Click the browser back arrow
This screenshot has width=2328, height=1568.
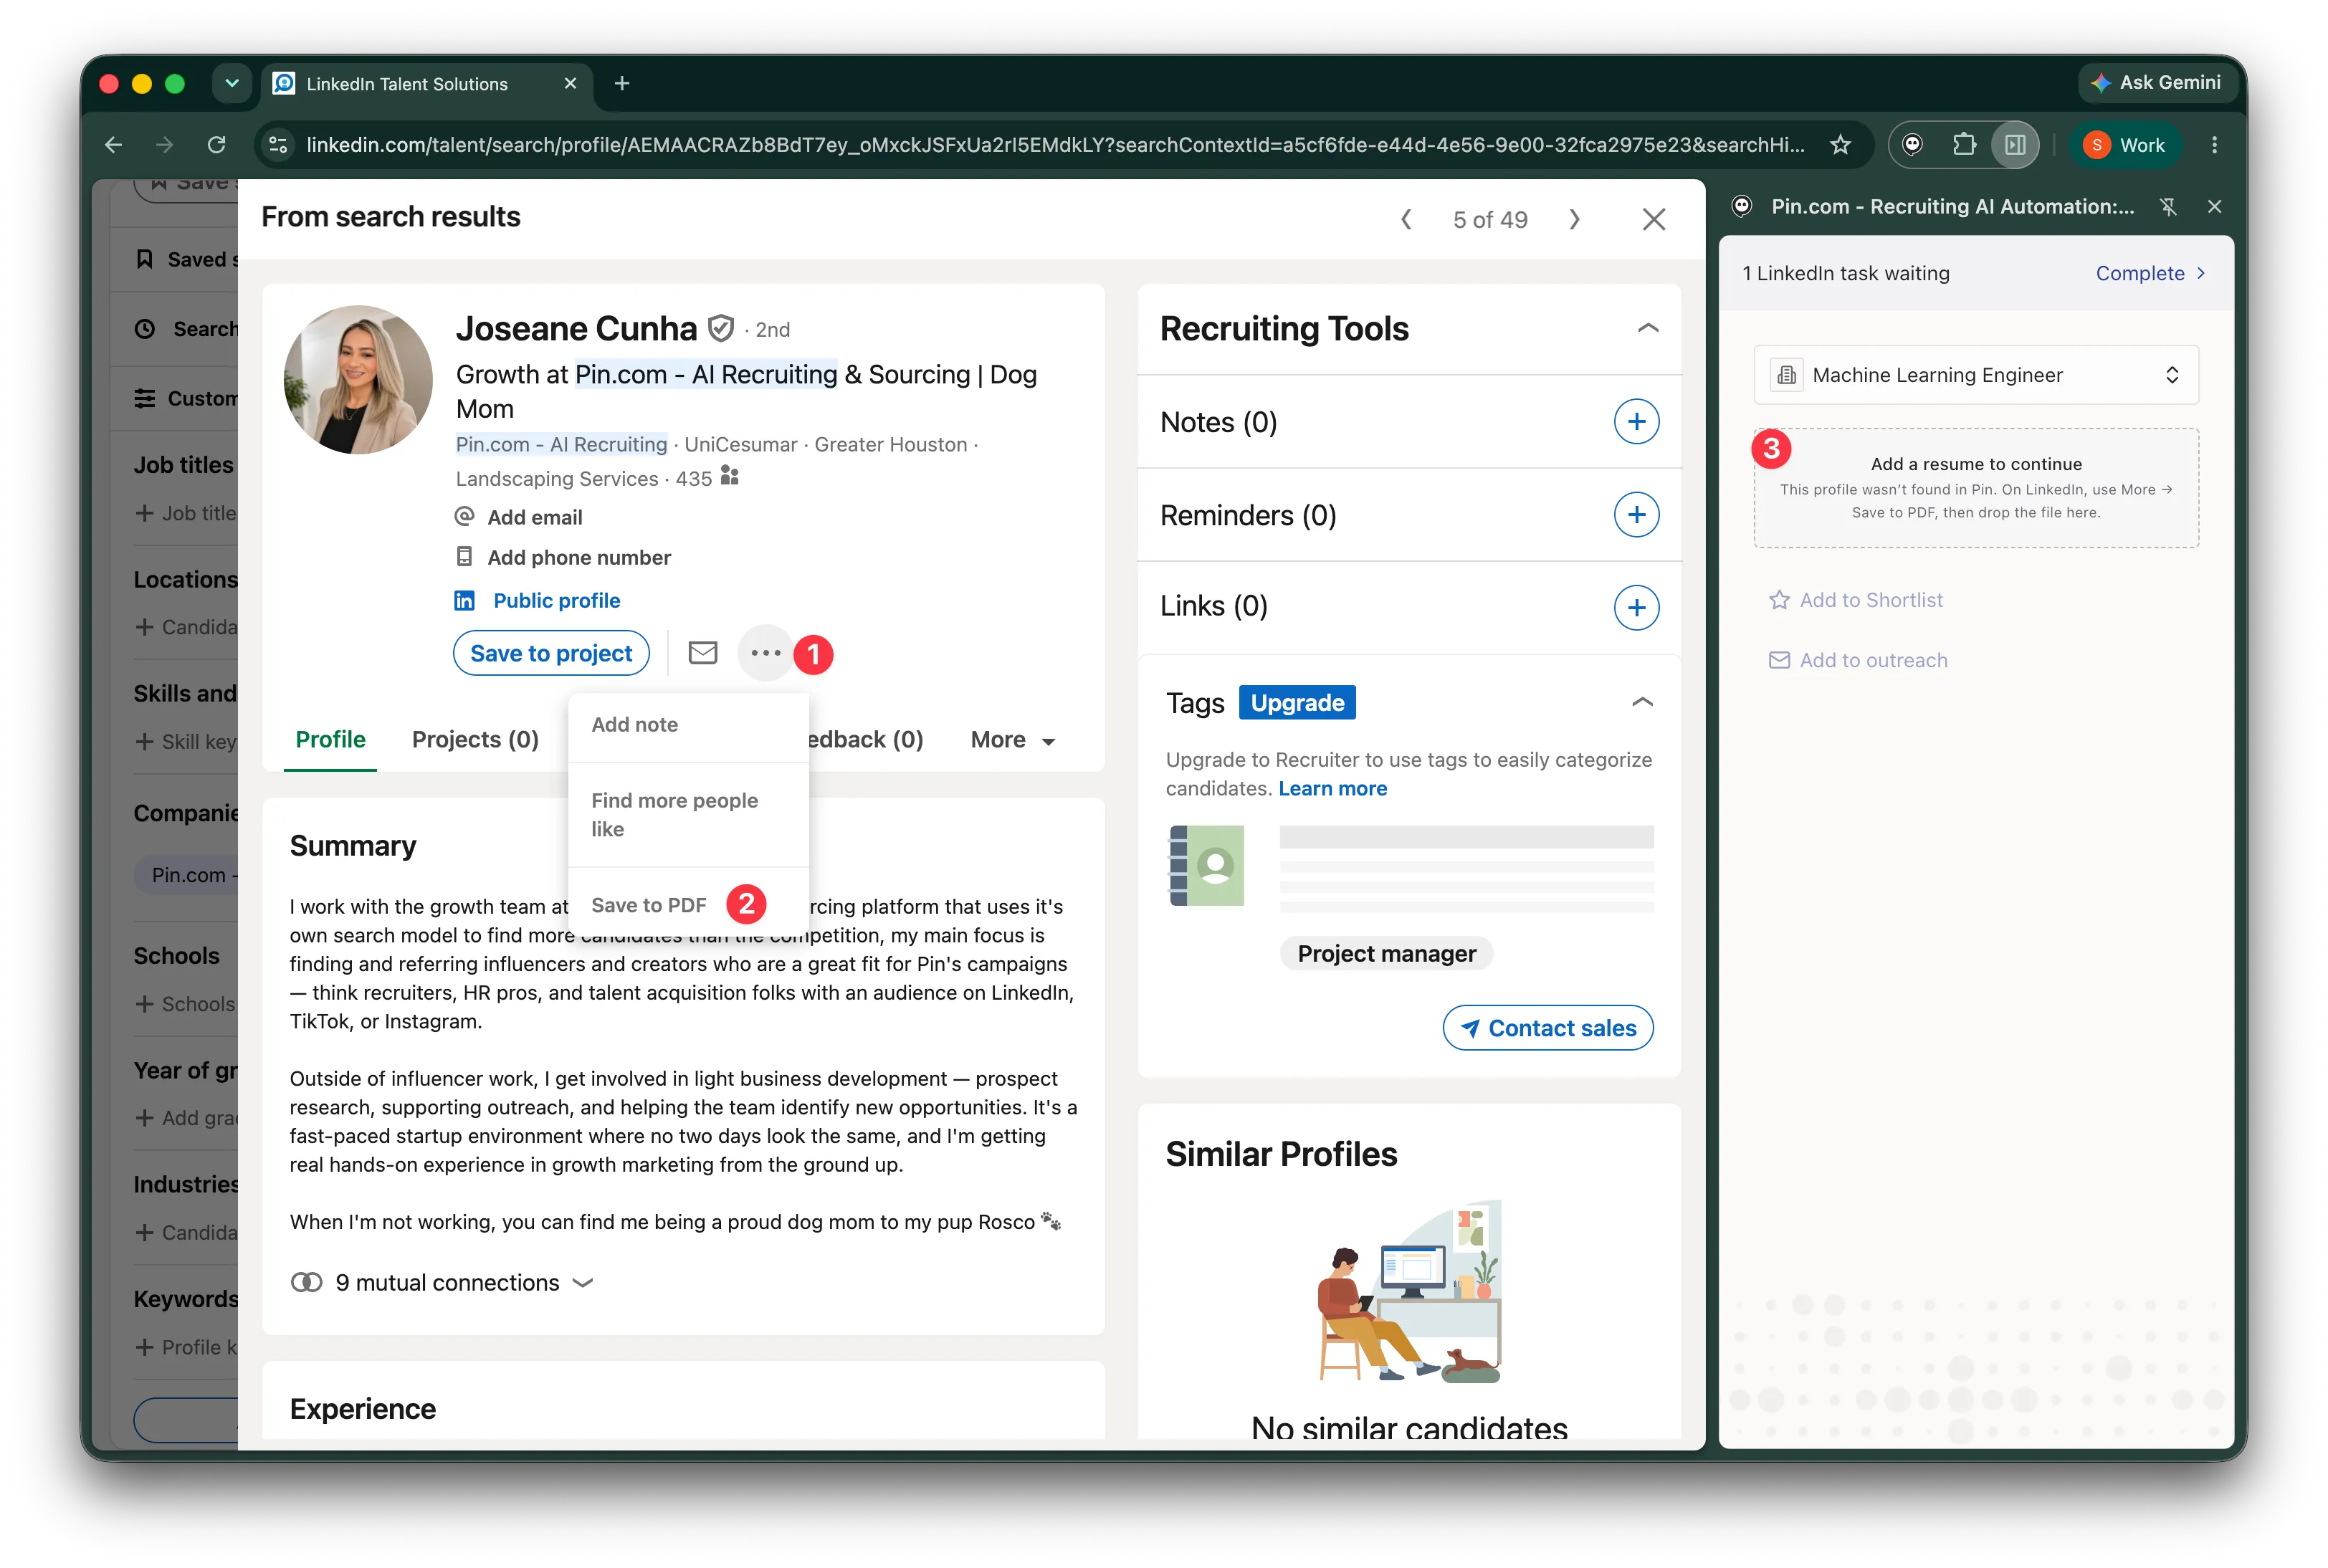click(x=114, y=145)
